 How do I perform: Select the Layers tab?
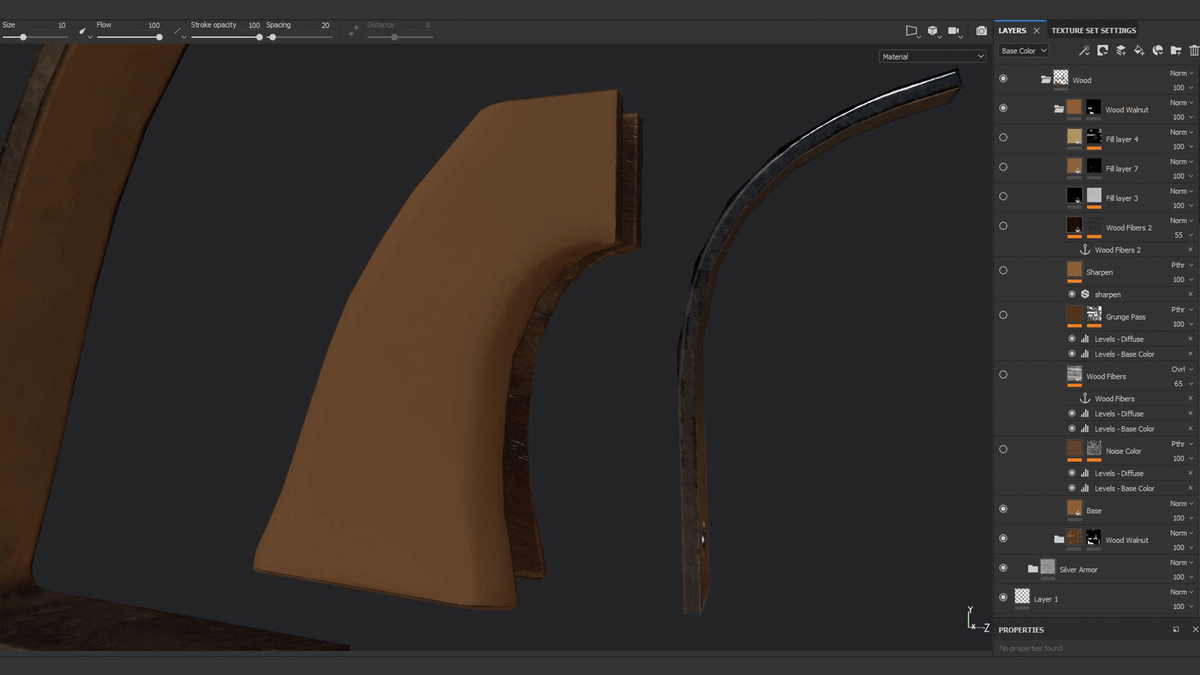[x=1012, y=31]
